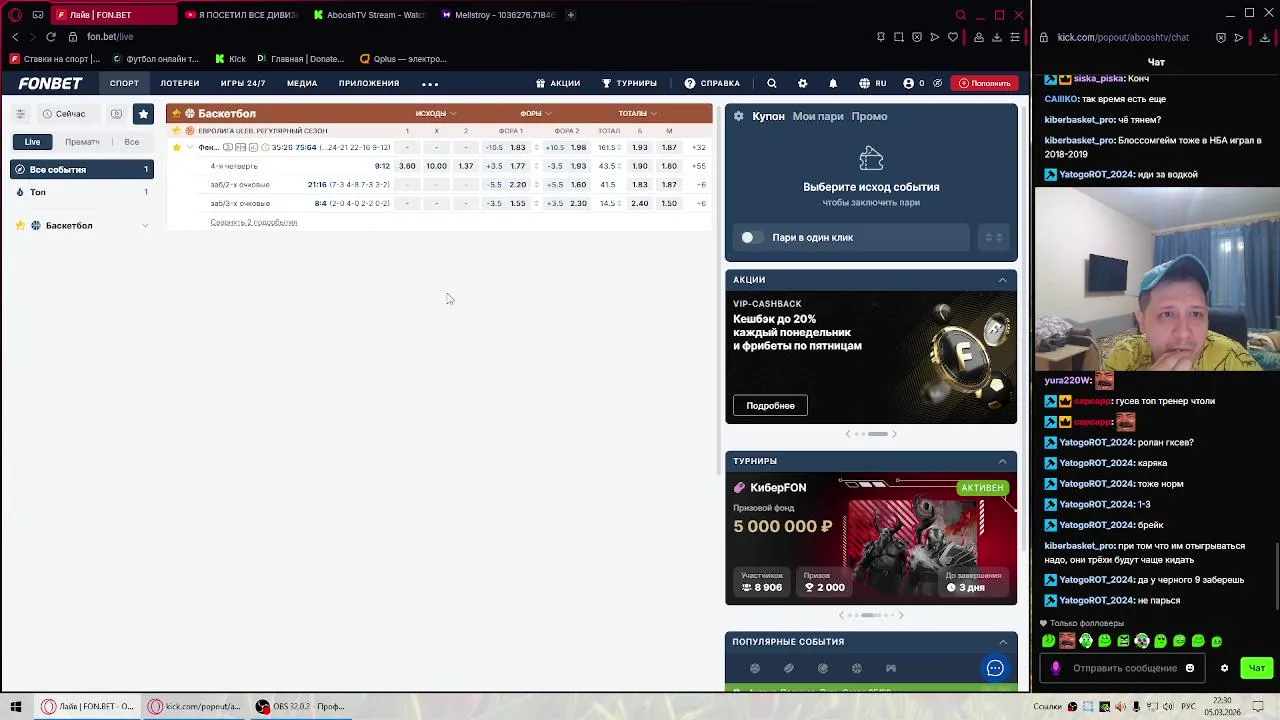
Task: Click Свернуть 2 подсобытия link
Action: [254, 223]
